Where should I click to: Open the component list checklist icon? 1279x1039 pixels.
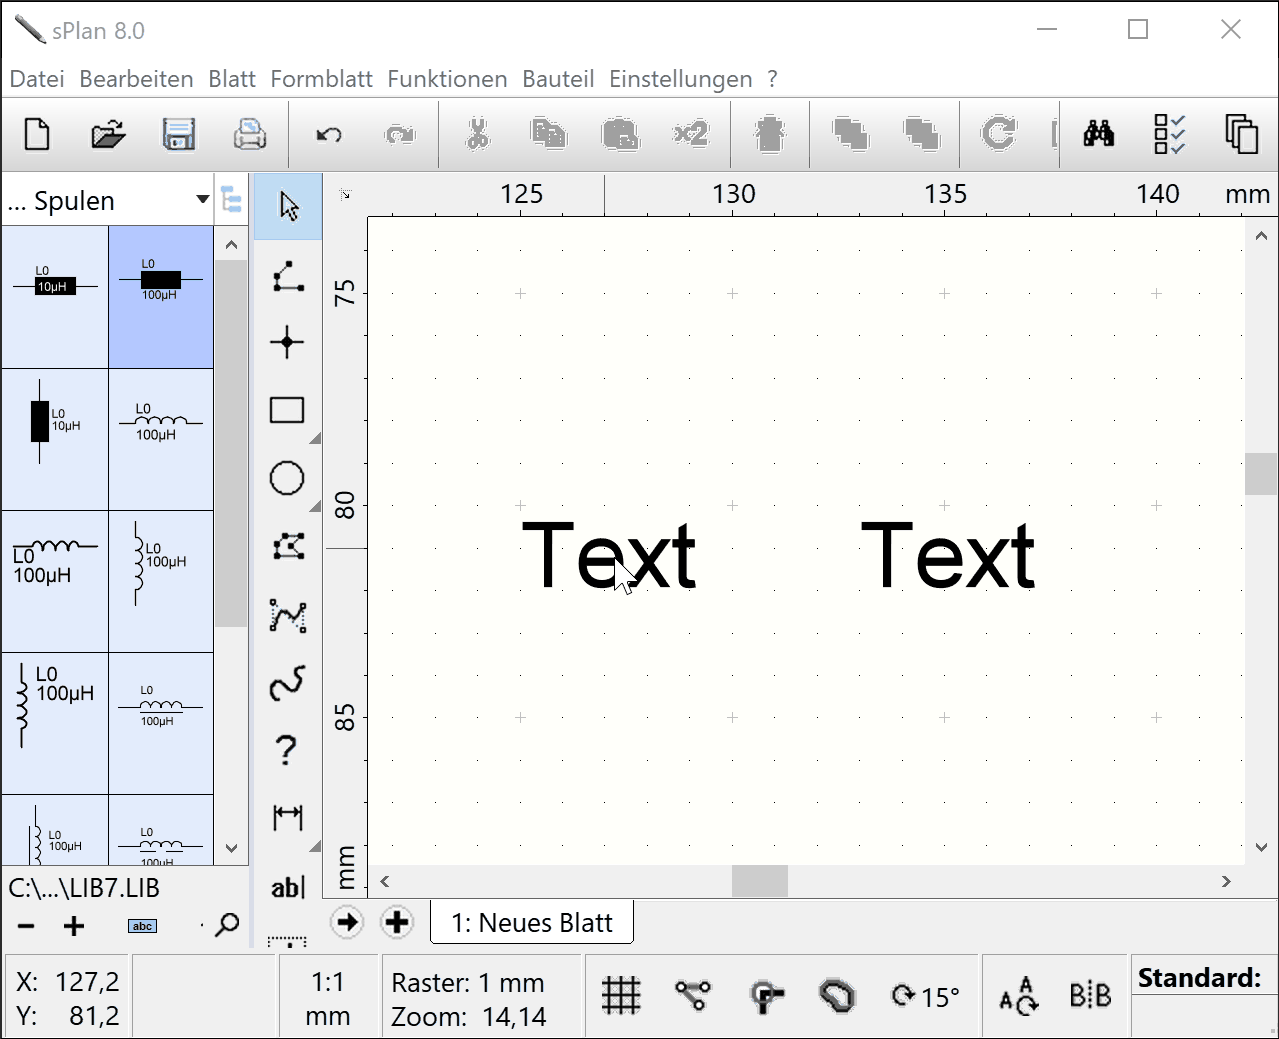[1169, 134]
